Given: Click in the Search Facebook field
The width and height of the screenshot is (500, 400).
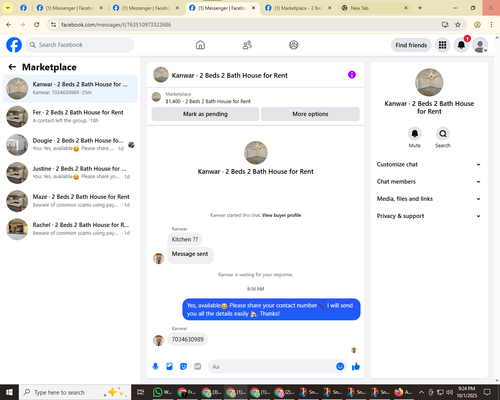Looking at the screenshot, I should click(80, 45).
